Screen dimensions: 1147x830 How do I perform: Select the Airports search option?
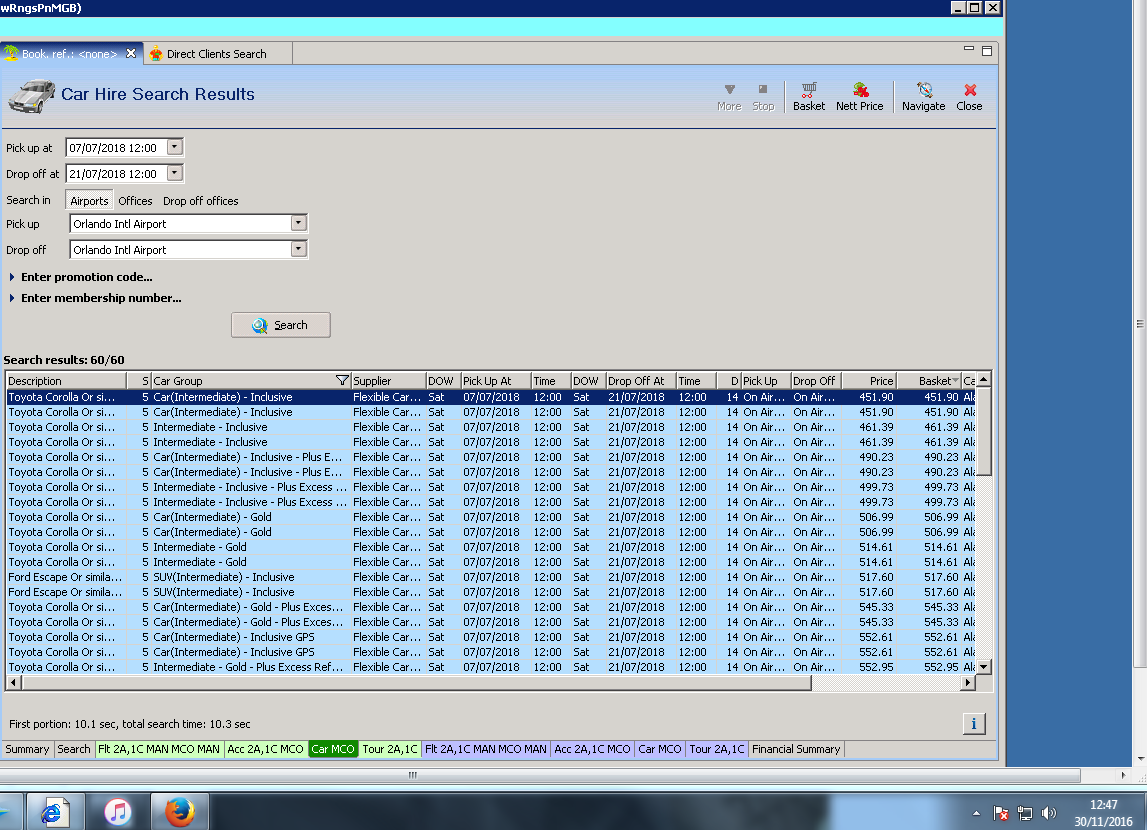(x=89, y=201)
